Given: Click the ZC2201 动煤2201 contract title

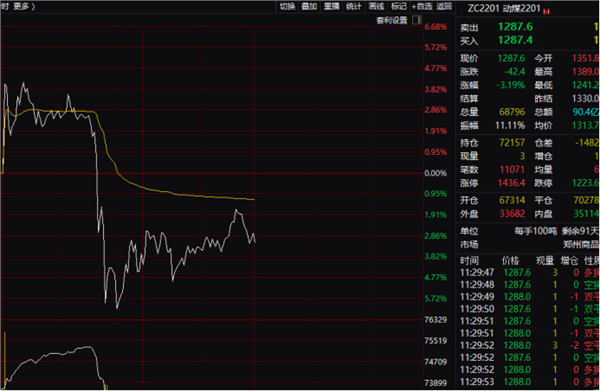Looking at the screenshot, I should [504, 8].
